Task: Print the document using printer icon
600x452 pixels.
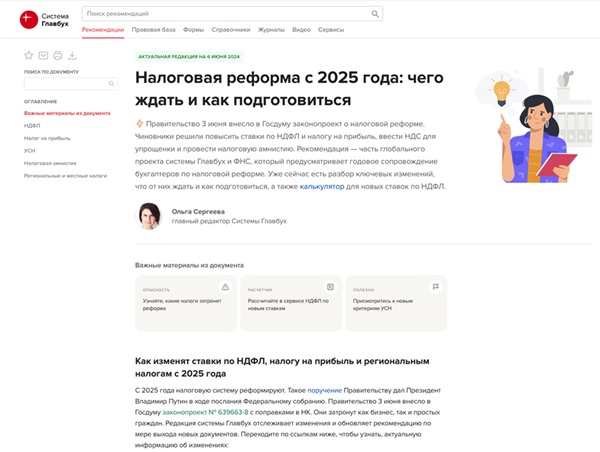Action: pos(58,55)
